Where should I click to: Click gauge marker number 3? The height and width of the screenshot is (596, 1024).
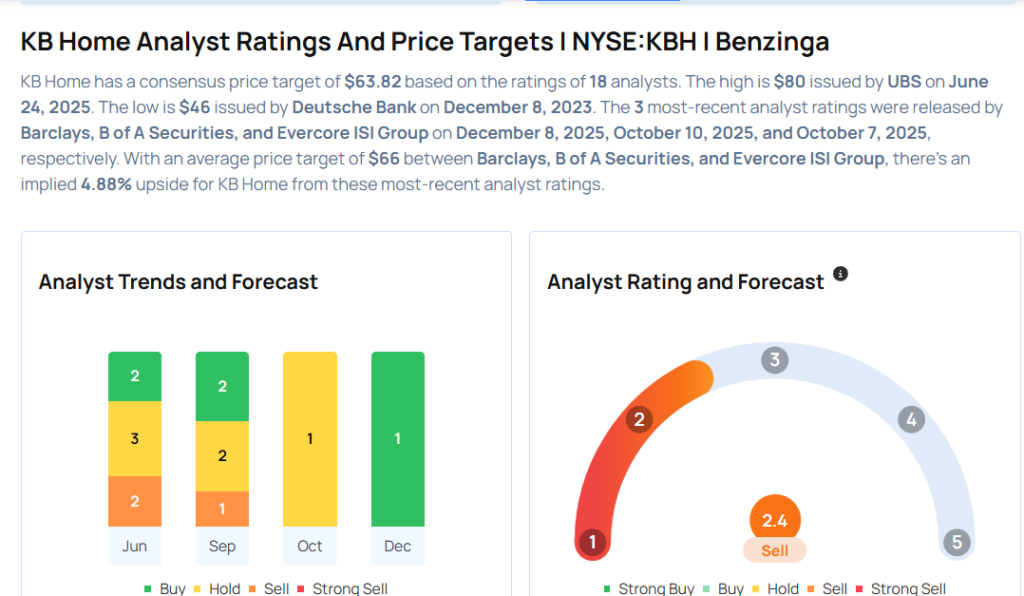tap(774, 360)
